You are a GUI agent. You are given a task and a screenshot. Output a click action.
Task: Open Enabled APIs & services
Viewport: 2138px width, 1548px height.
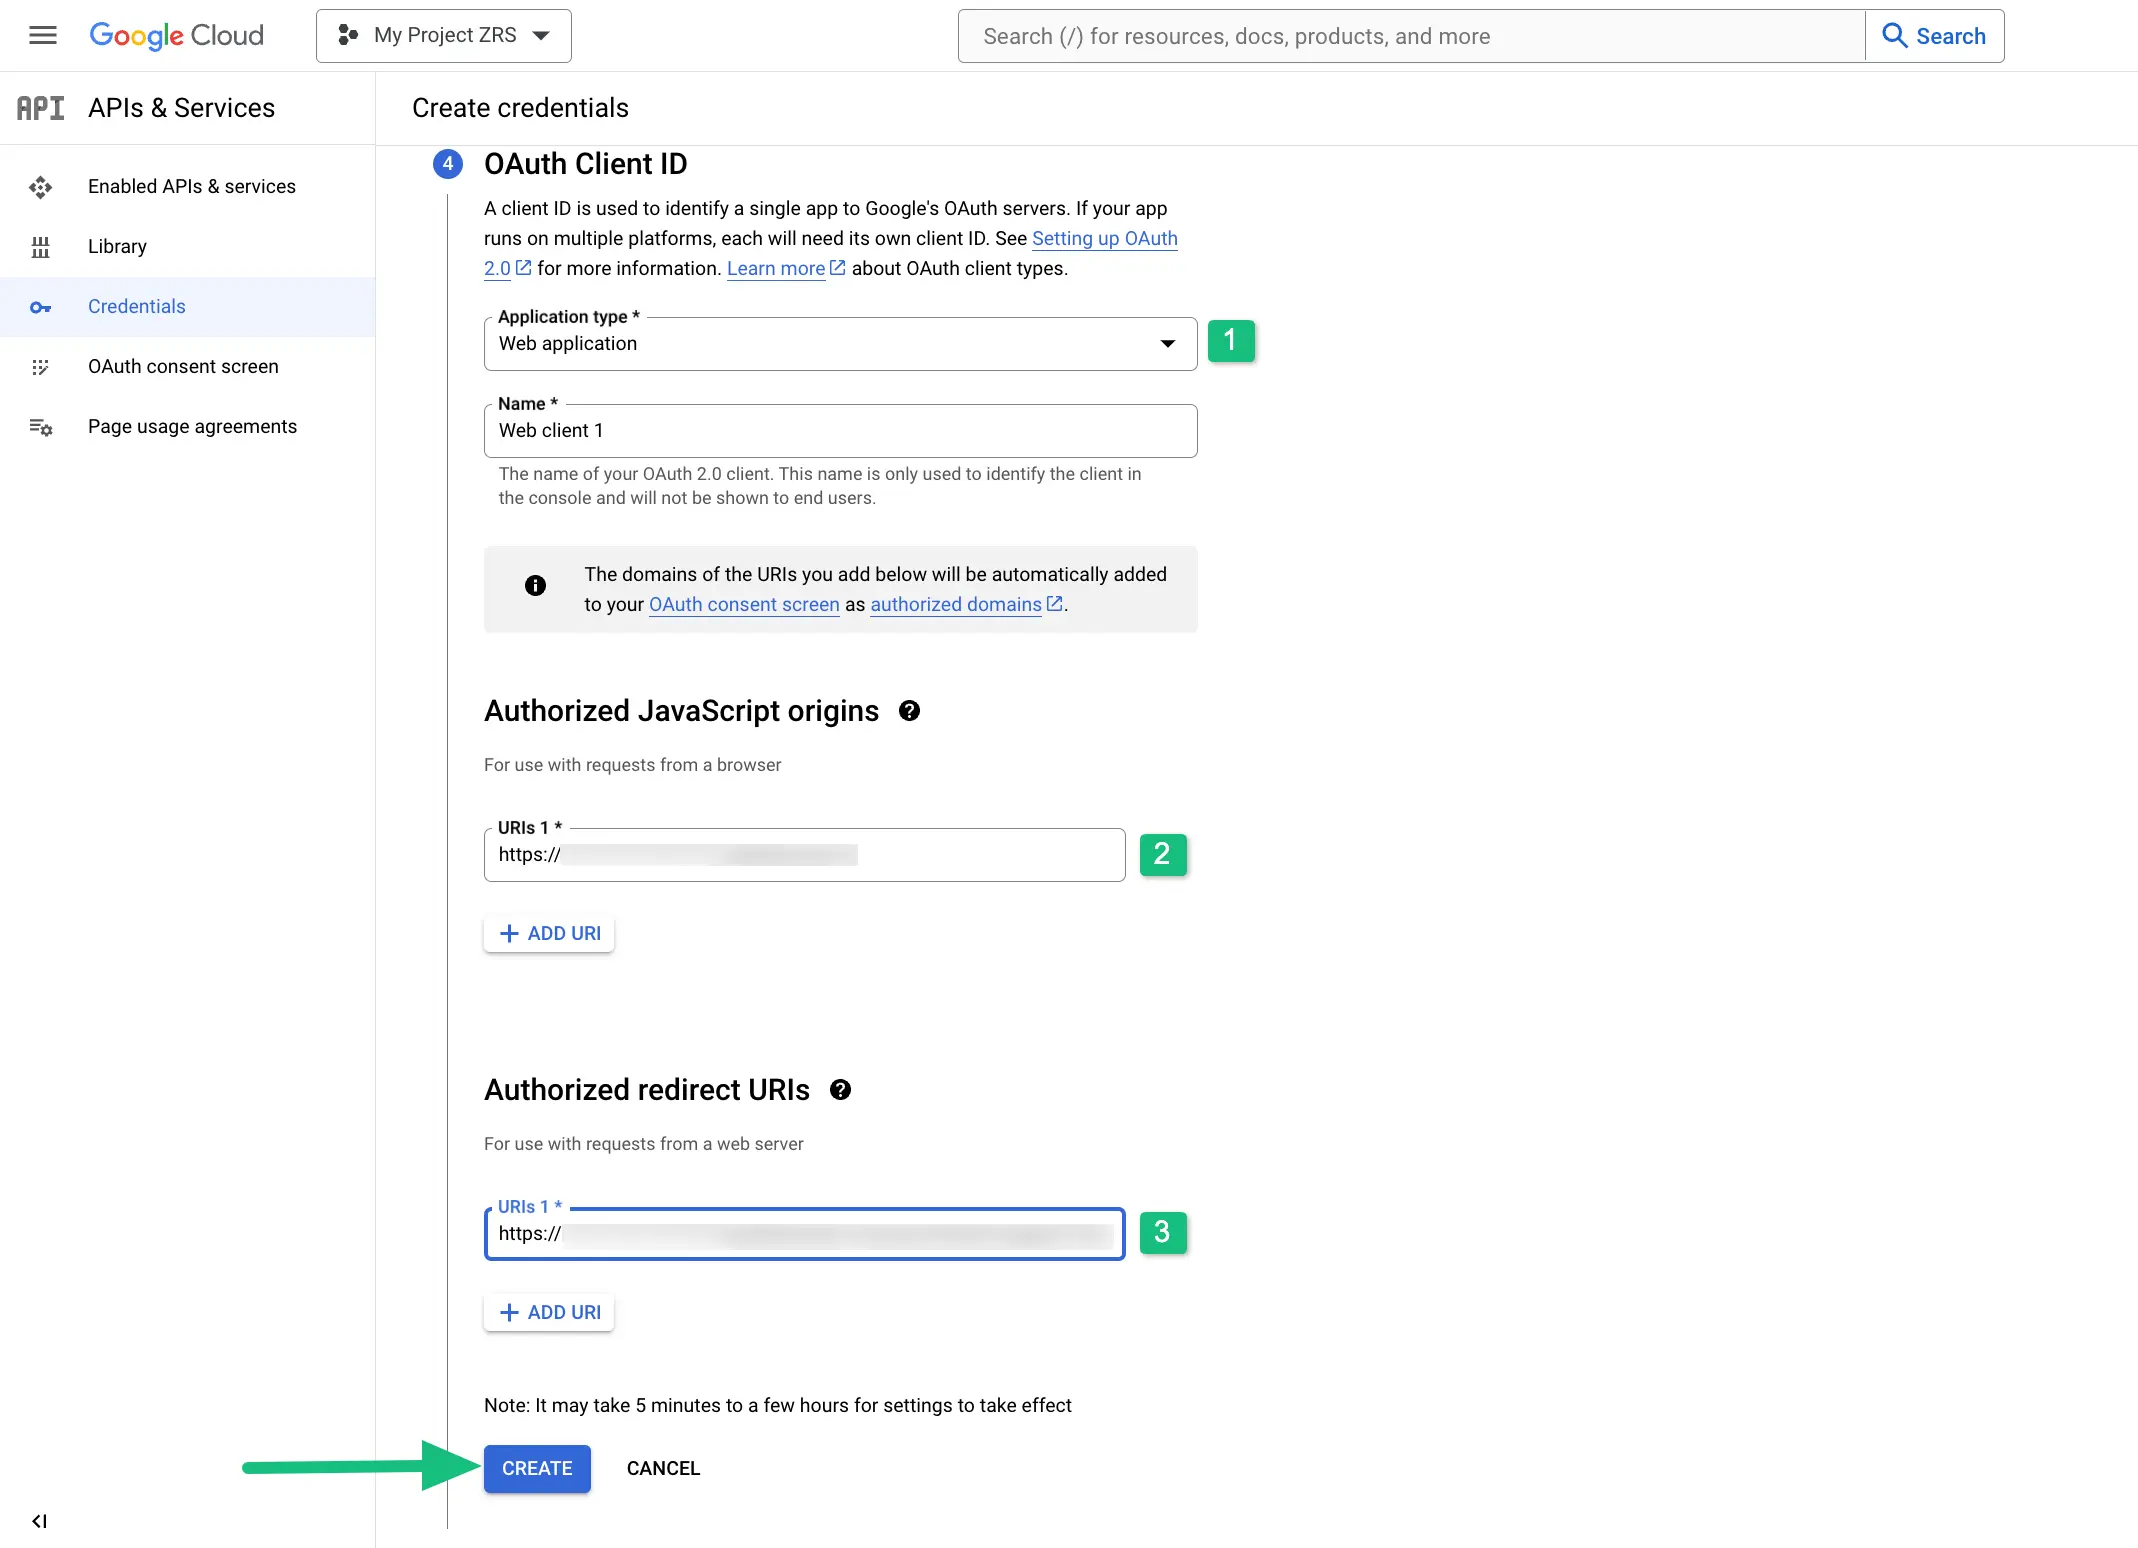[x=191, y=186]
